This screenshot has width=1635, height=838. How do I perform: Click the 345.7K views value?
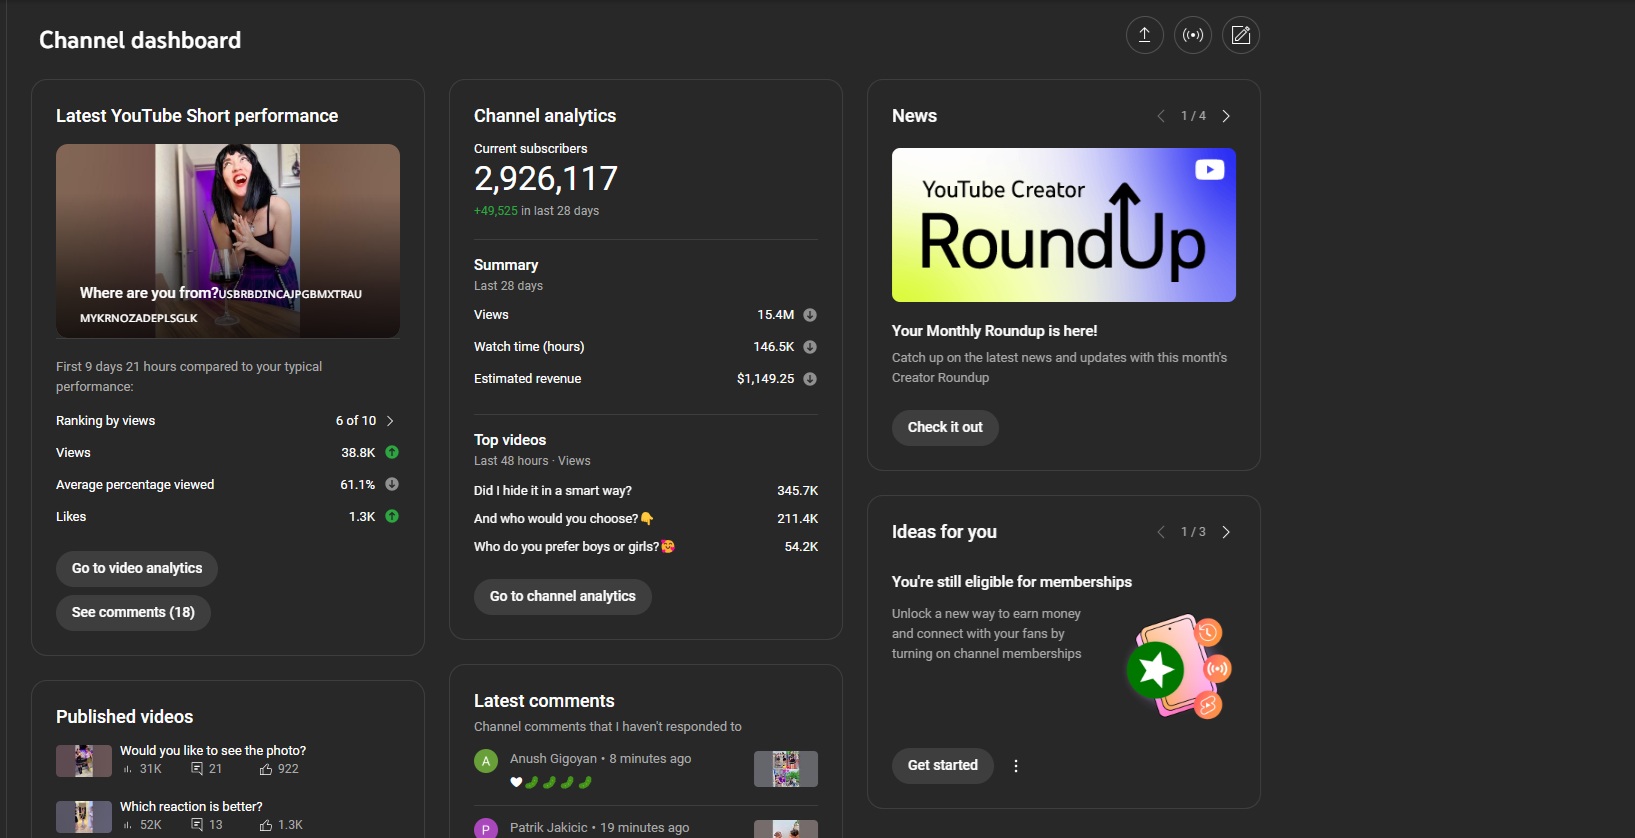coord(797,491)
